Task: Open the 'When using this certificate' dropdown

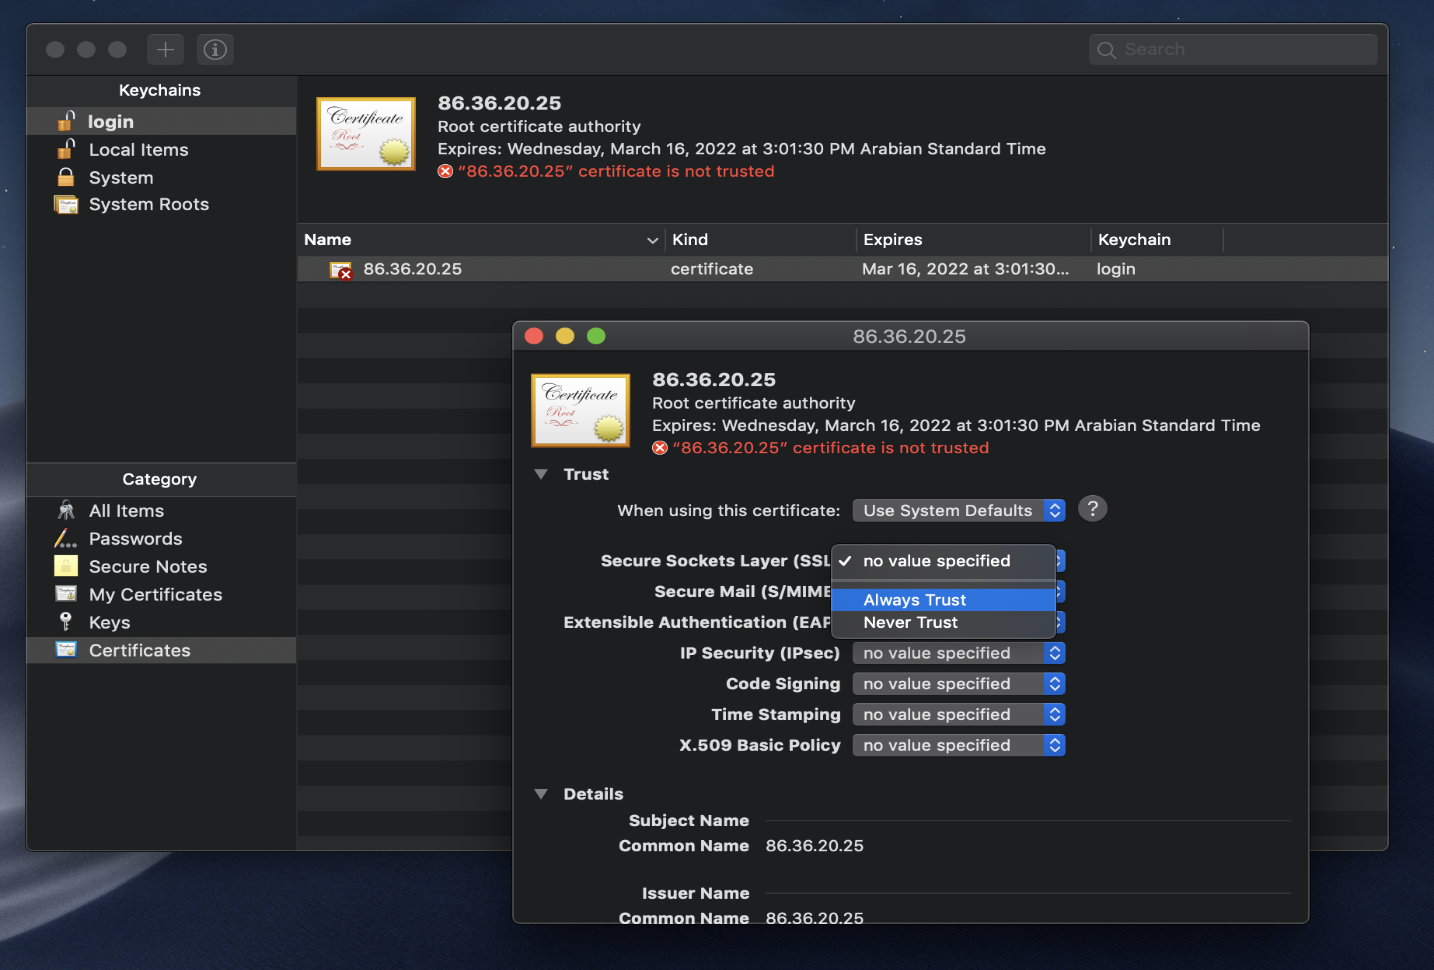Action: click(x=959, y=510)
